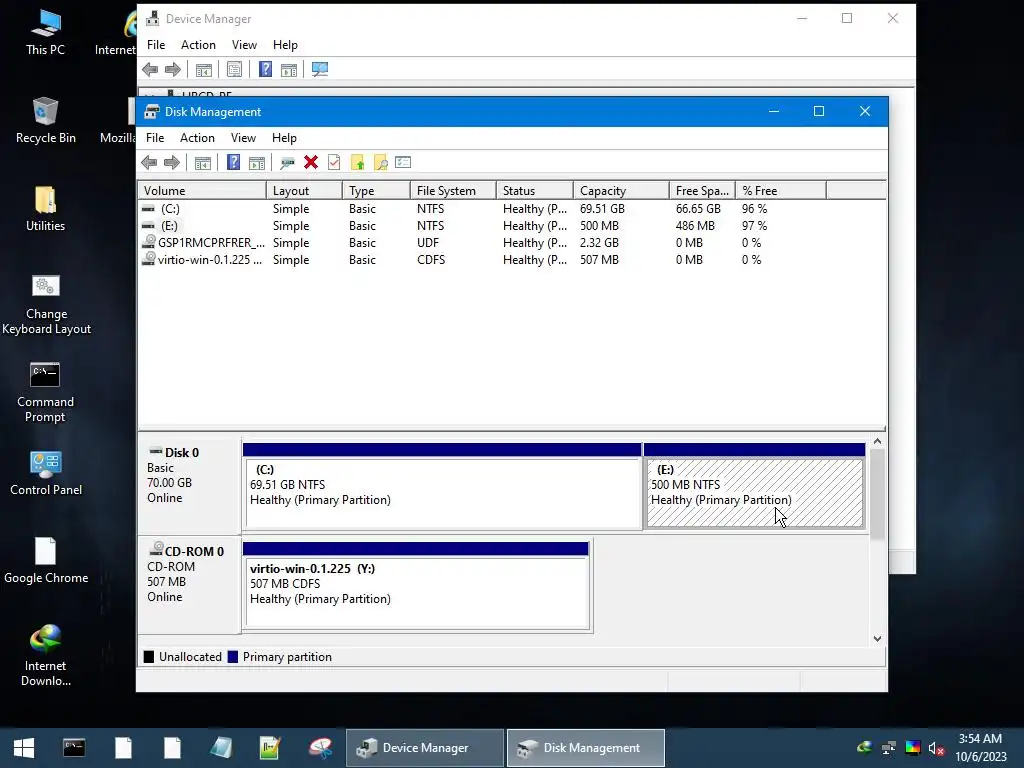Select GSP1RMCPRFRER volume row
This screenshot has height=768, width=1024.
click(482, 243)
